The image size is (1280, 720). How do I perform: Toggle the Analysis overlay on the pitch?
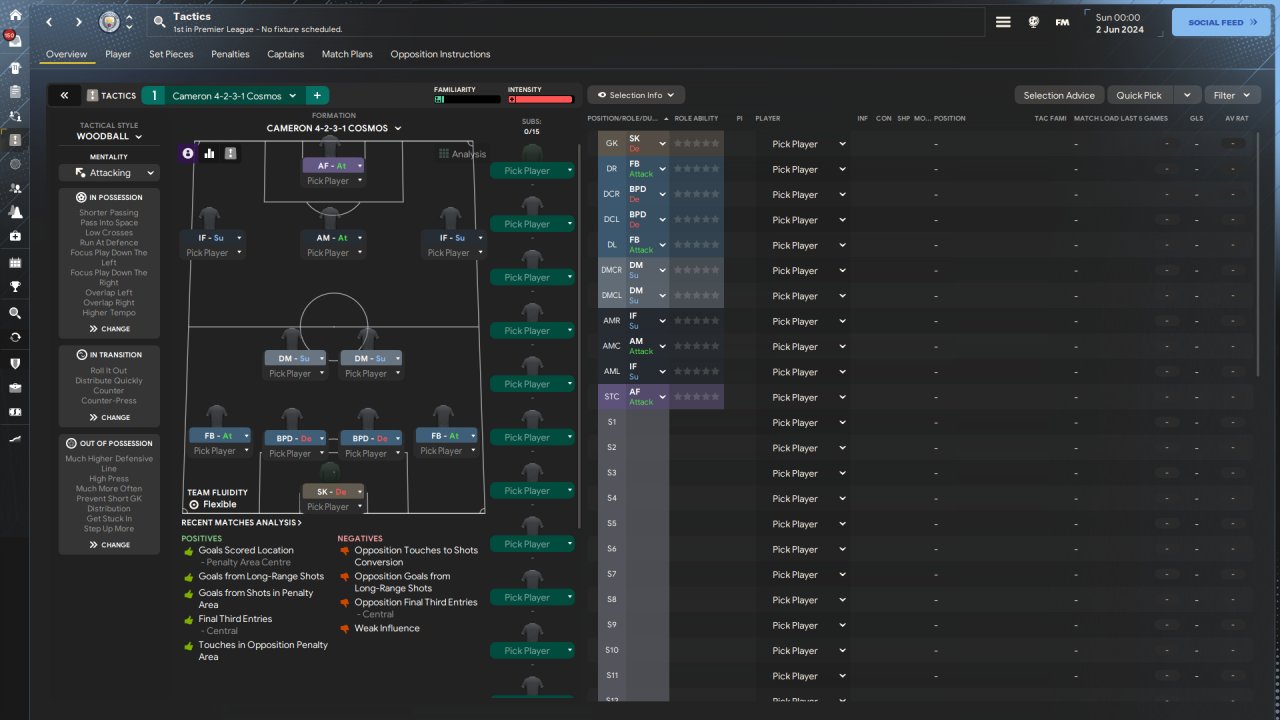462,154
